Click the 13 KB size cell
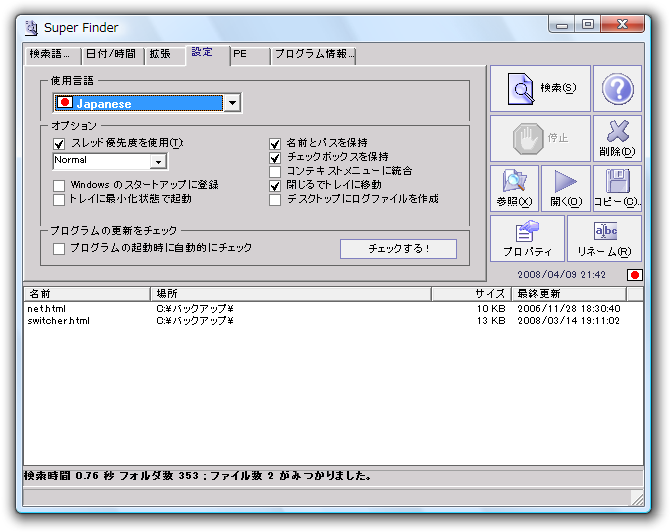 click(491, 321)
